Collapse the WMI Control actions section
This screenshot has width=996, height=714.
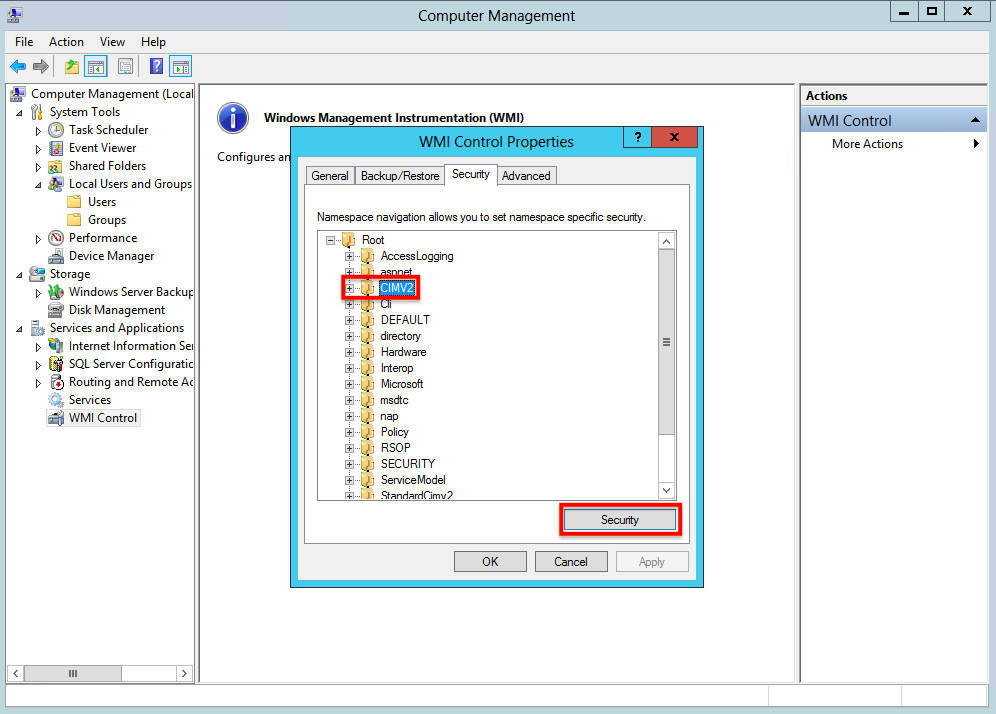[x=975, y=120]
